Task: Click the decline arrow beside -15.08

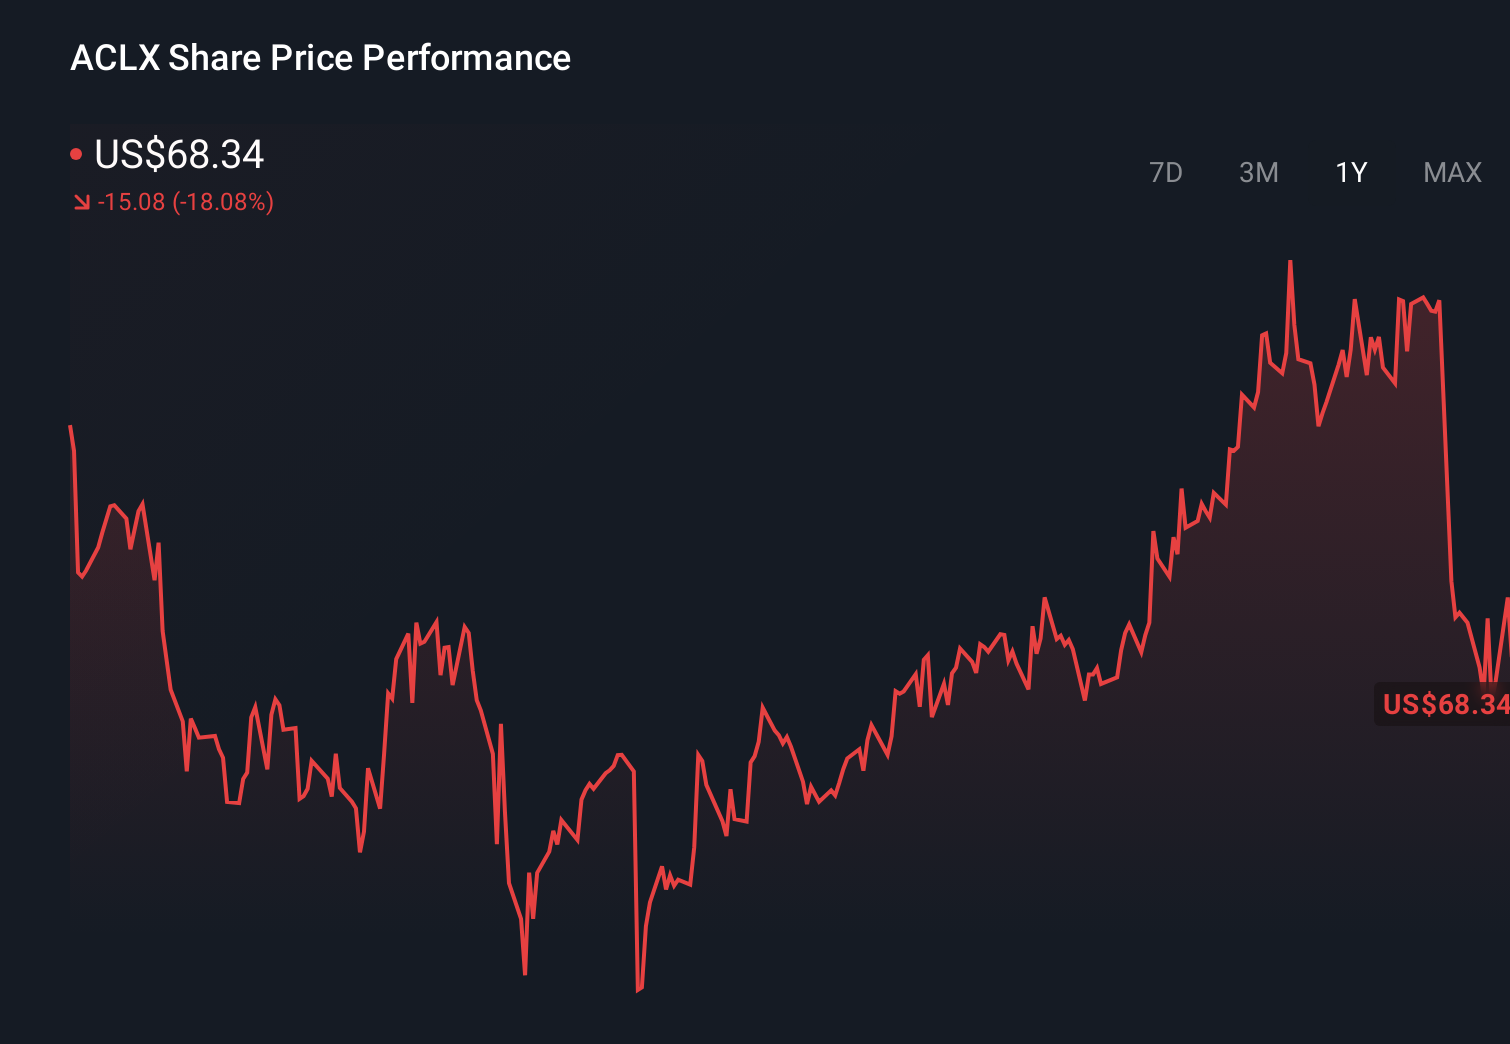Action: [81, 202]
